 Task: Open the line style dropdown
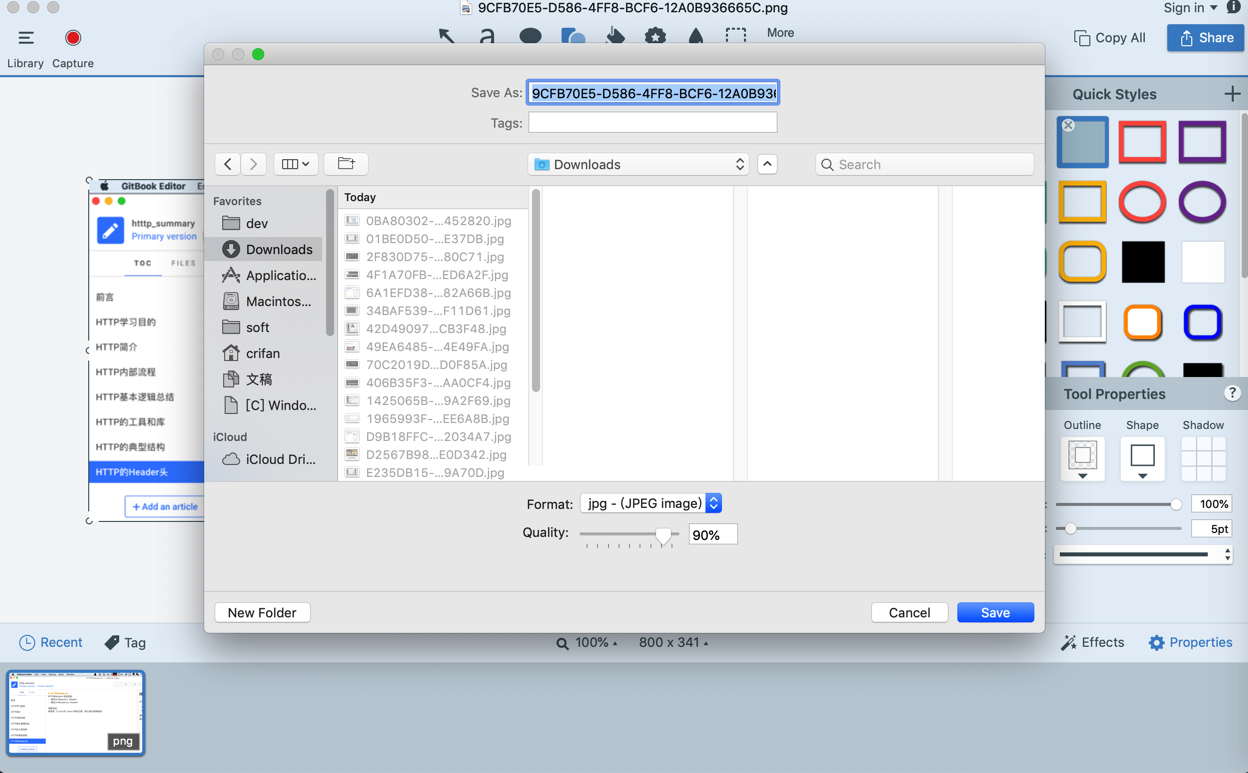pos(1145,554)
